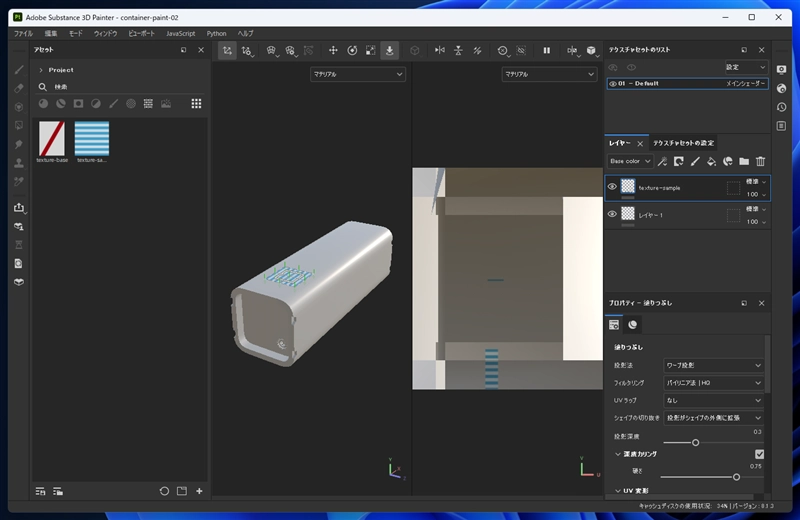Filter assets by textures brick icon
Image resolution: width=800 pixels, height=520 pixels.
coord(148,104)
